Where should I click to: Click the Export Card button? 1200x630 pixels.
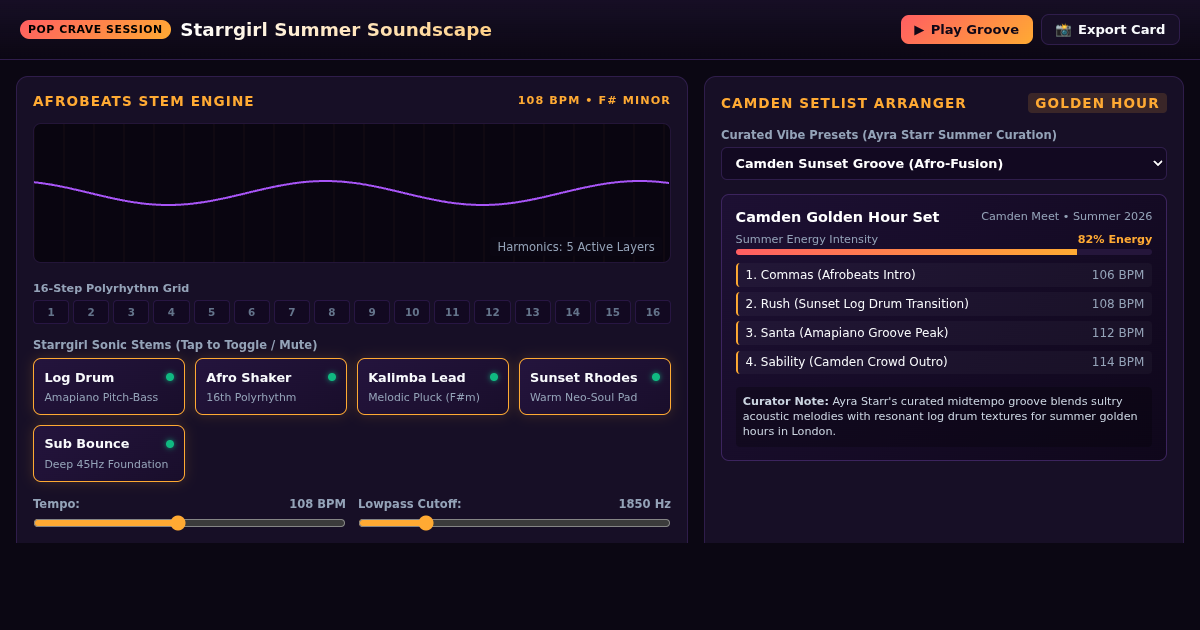[x=1110, y=29]
